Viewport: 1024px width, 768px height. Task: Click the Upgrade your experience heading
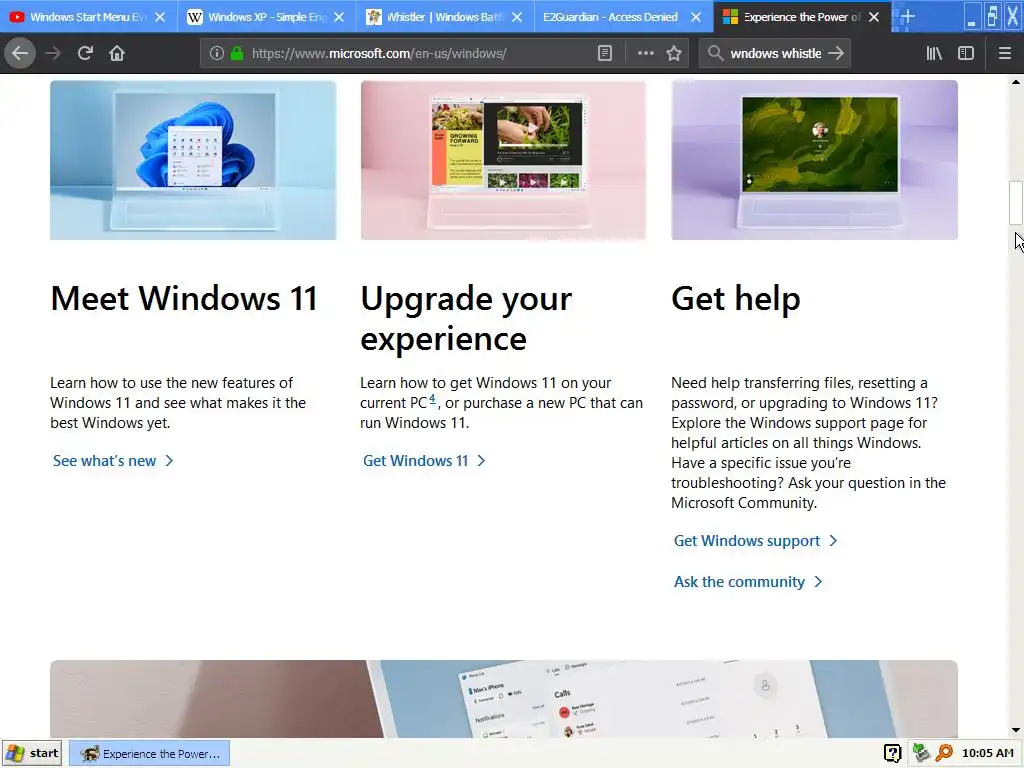click(466, 319)
